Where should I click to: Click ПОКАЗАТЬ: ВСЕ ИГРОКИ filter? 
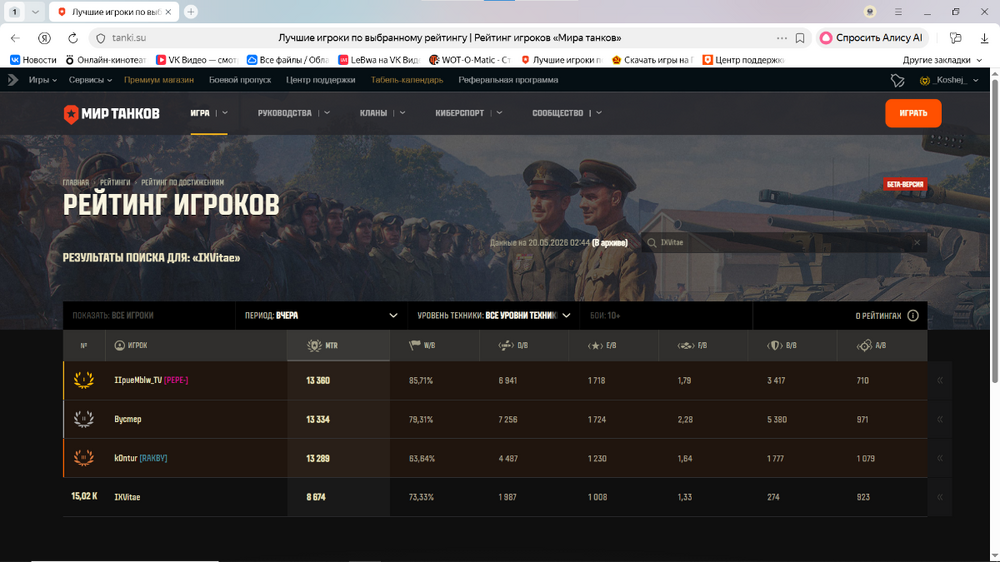[x=149, y=315]
